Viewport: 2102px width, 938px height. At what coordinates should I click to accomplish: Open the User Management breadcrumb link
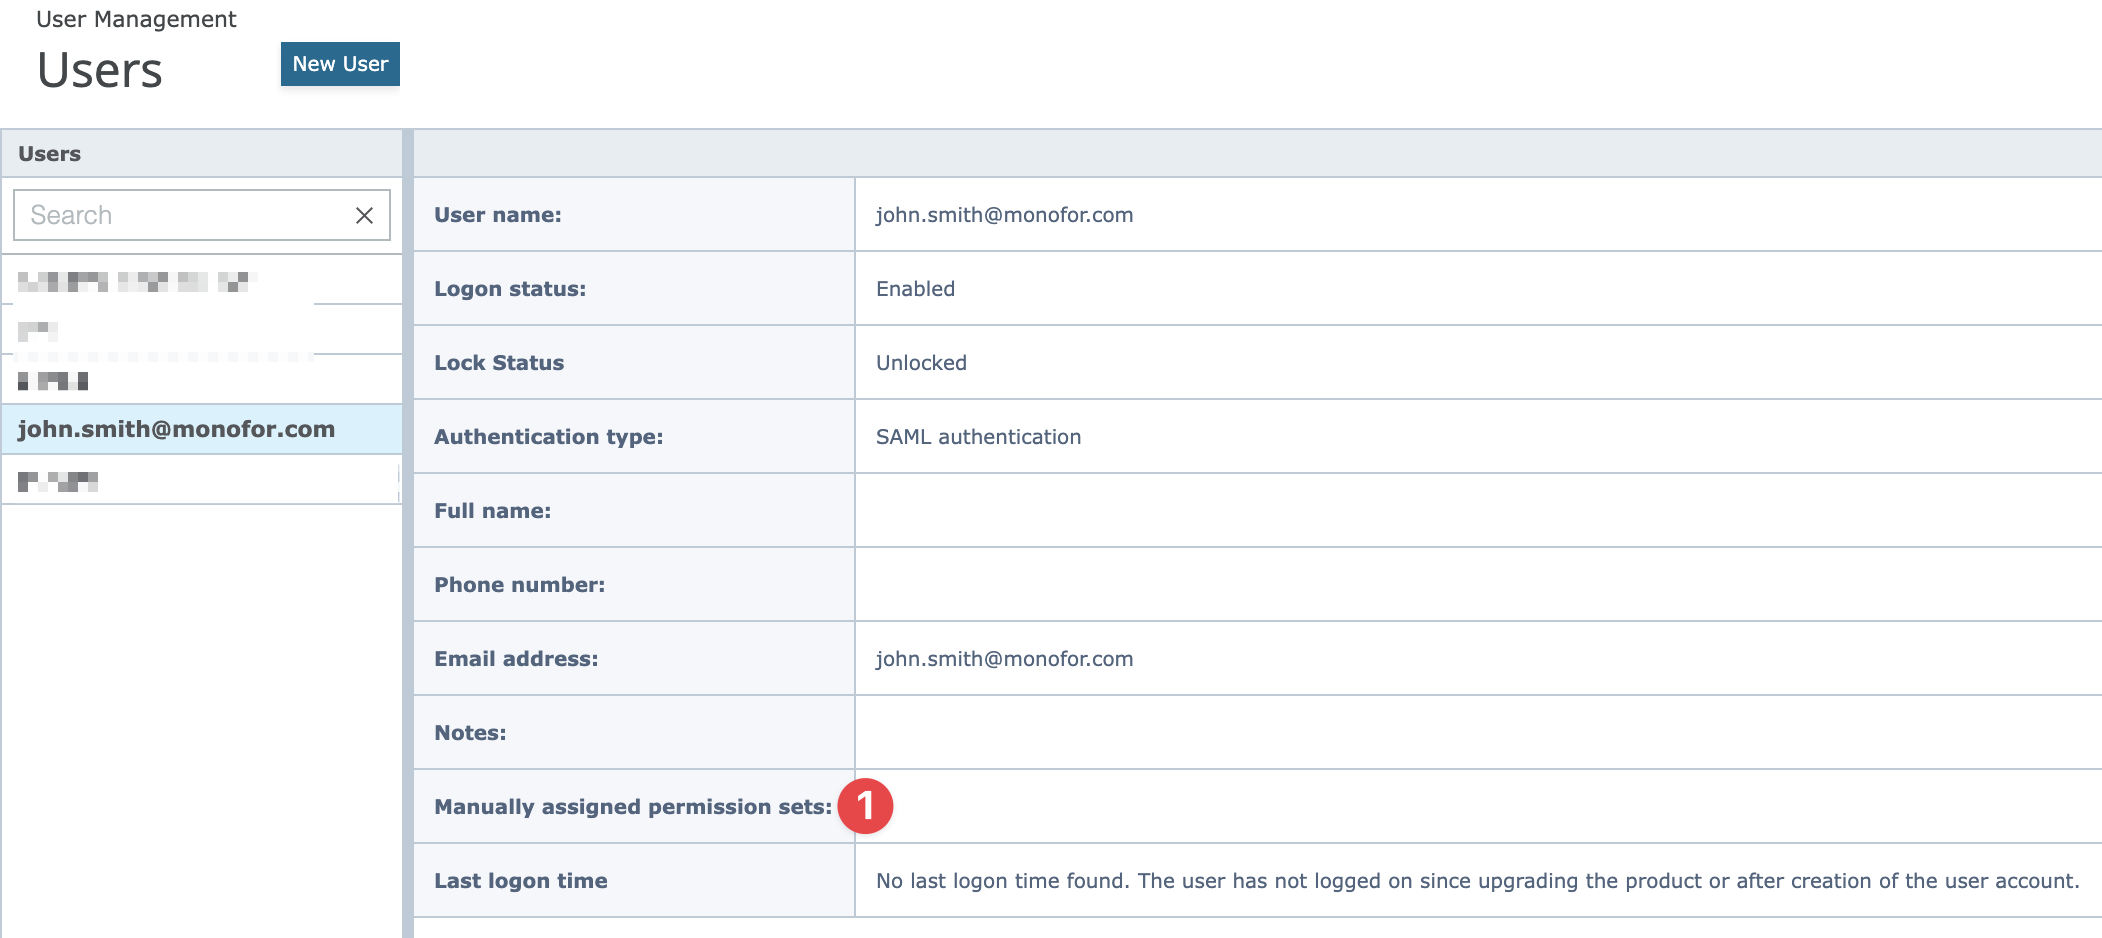(135, 18)
